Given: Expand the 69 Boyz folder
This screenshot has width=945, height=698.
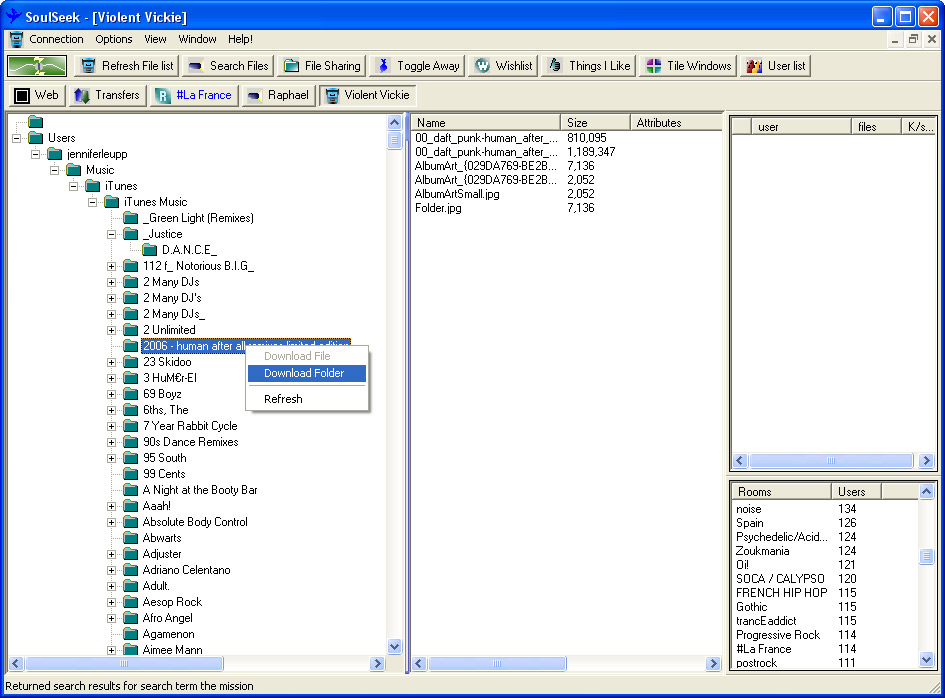Looking at the screenshot, I should (111, 394).
